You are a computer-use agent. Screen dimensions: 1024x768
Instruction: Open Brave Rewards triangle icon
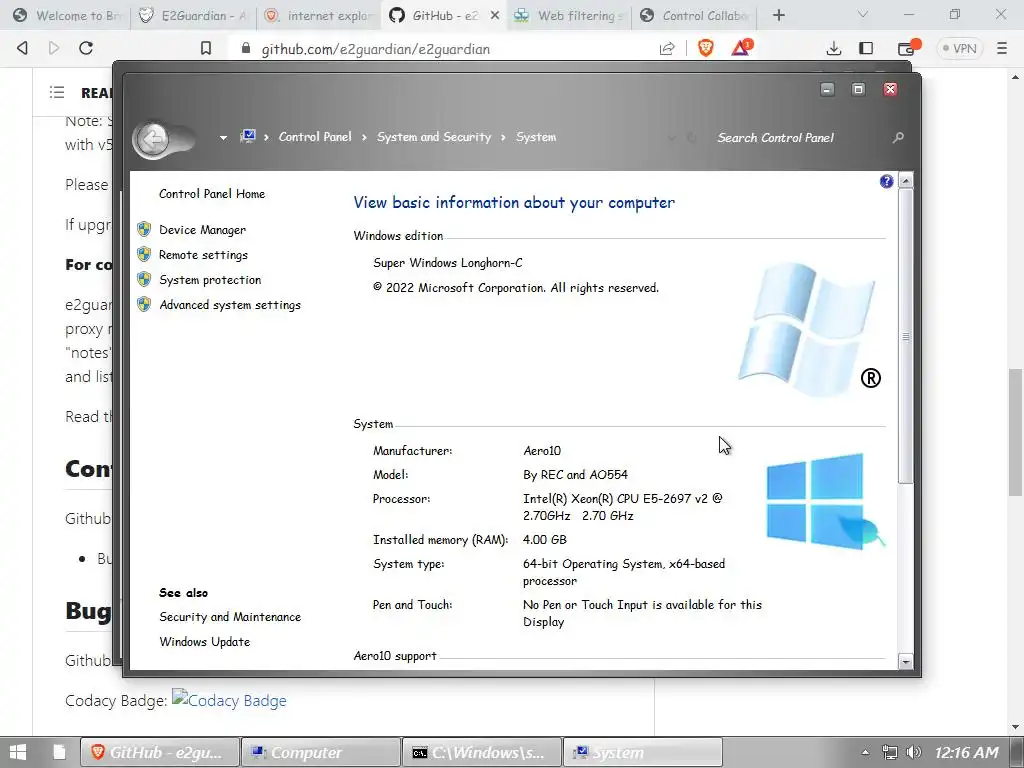[x=741, y=48]
